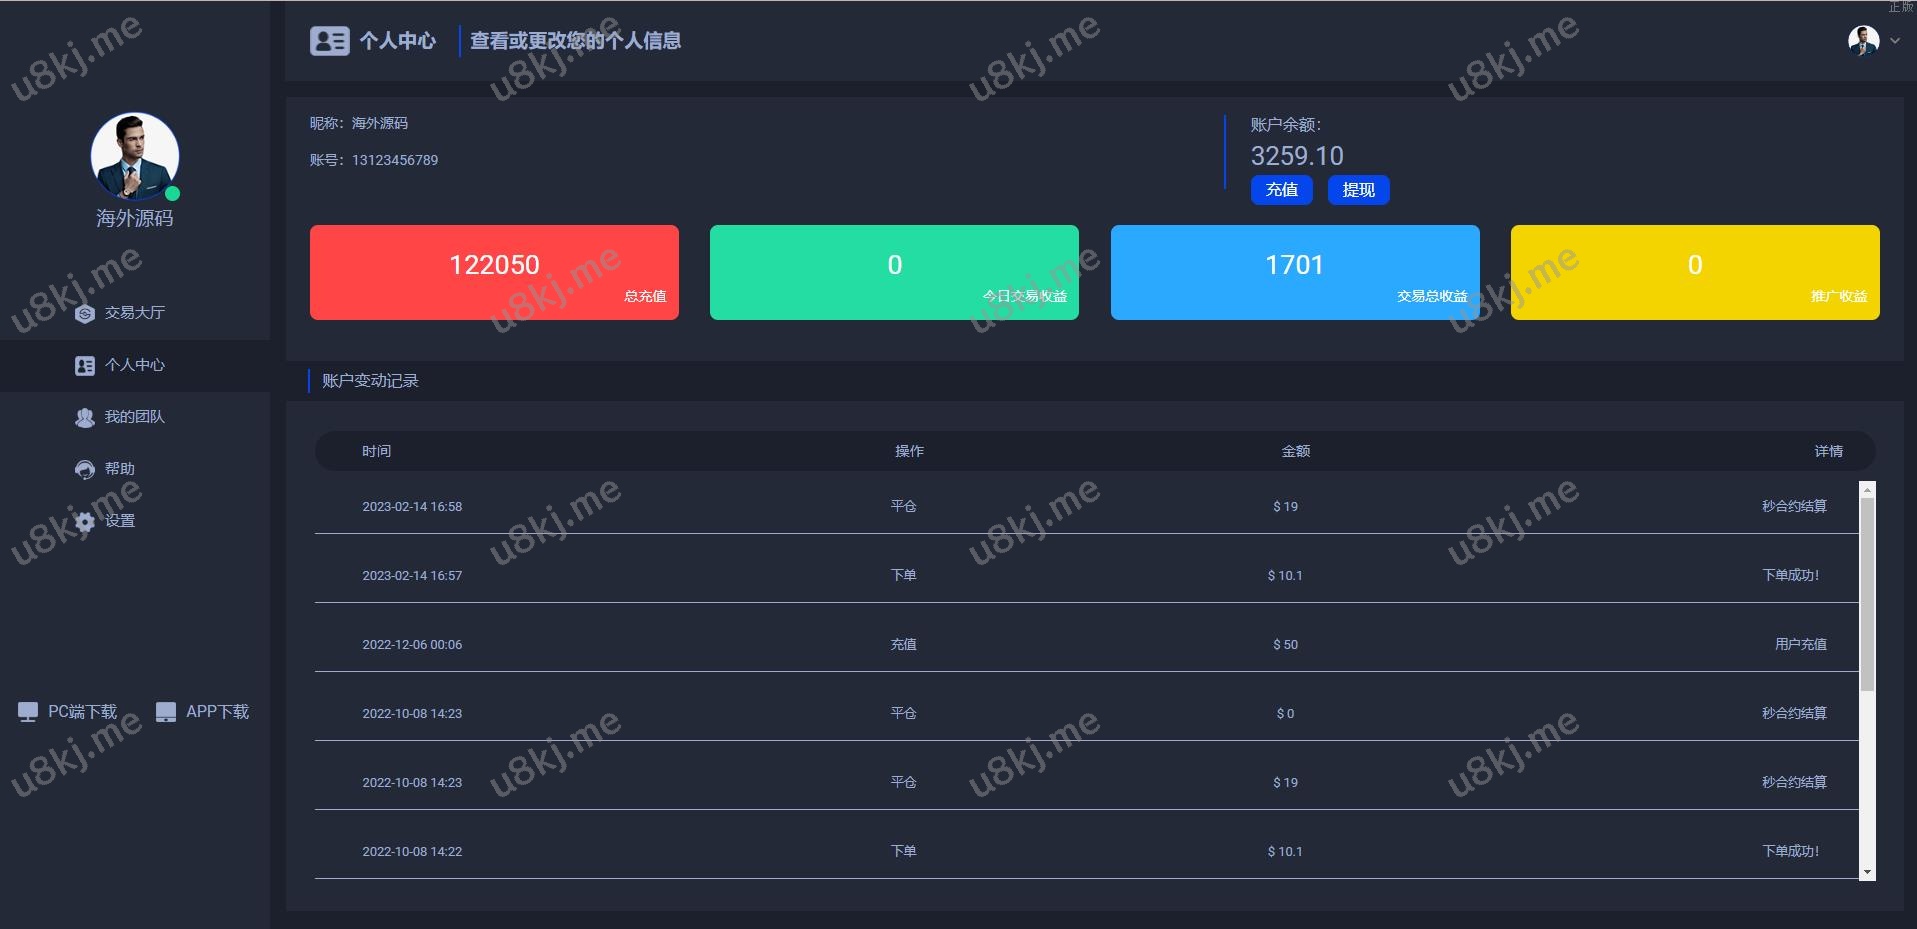Open the top-right user avatar menu
Screen dimensions: 1917x929
pyautogui.click(x=1863, y=41)
